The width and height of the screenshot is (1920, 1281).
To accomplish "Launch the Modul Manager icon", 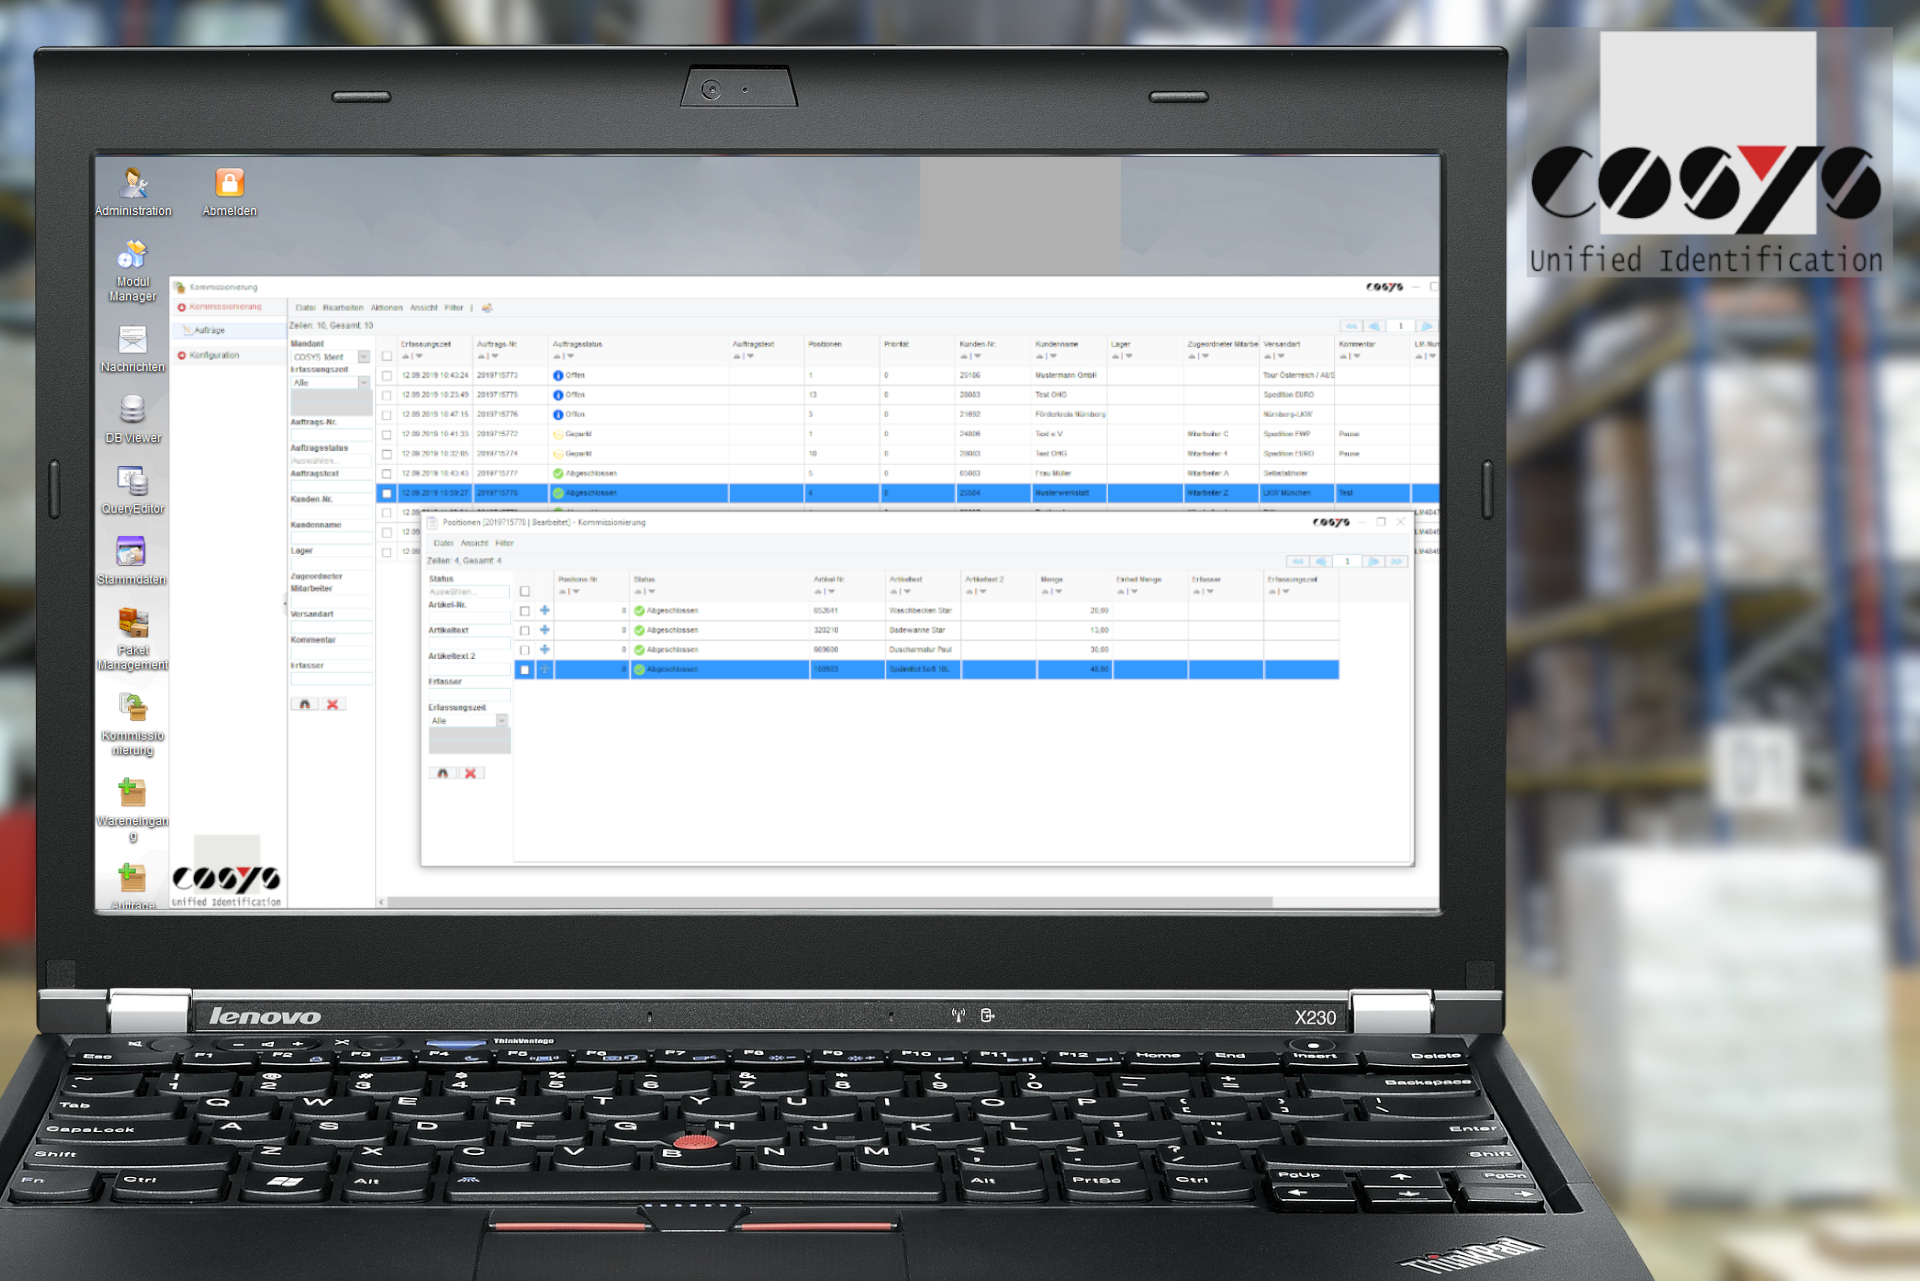I will [132, 256].
